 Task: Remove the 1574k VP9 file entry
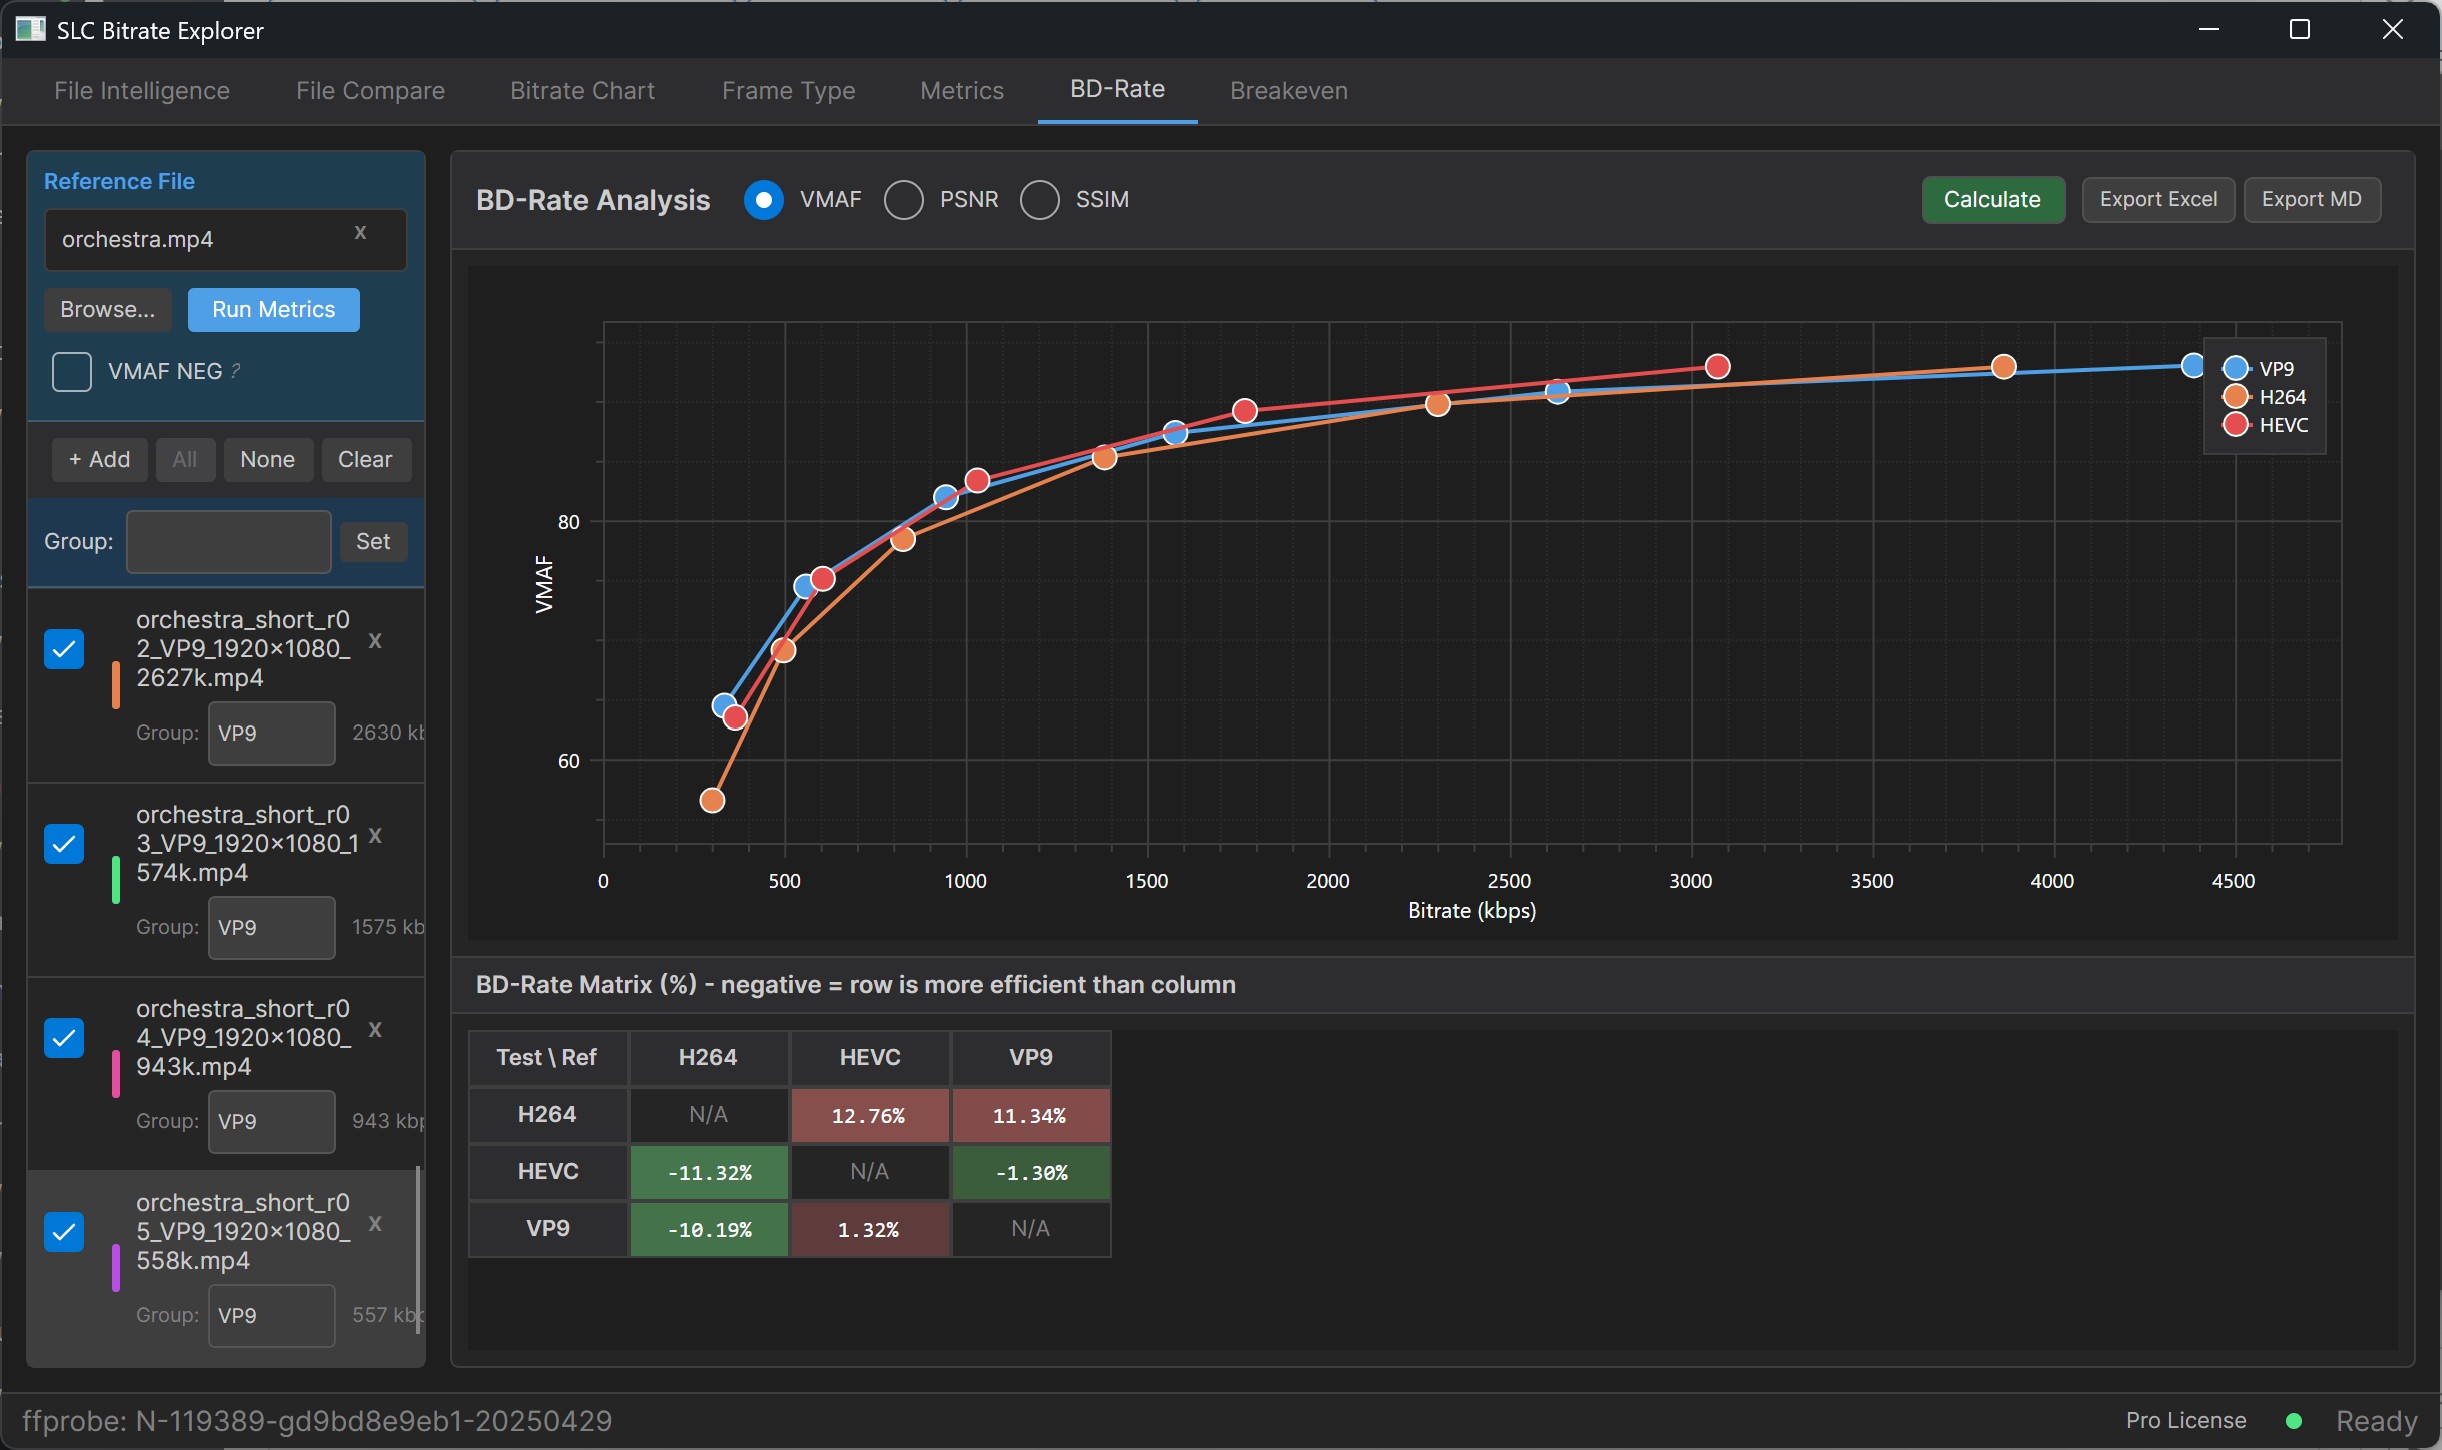coord(375,835)
